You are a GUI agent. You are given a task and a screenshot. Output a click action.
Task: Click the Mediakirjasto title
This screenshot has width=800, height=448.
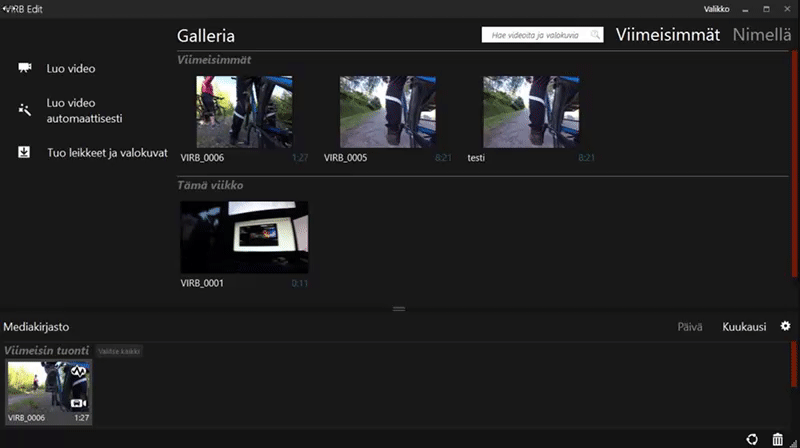point(36,327)
